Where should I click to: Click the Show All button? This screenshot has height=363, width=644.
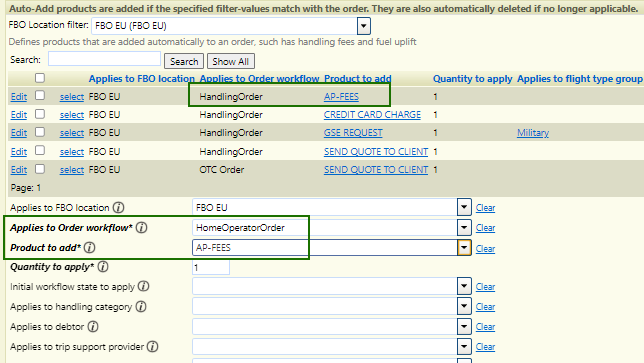(x=231, y=62)
